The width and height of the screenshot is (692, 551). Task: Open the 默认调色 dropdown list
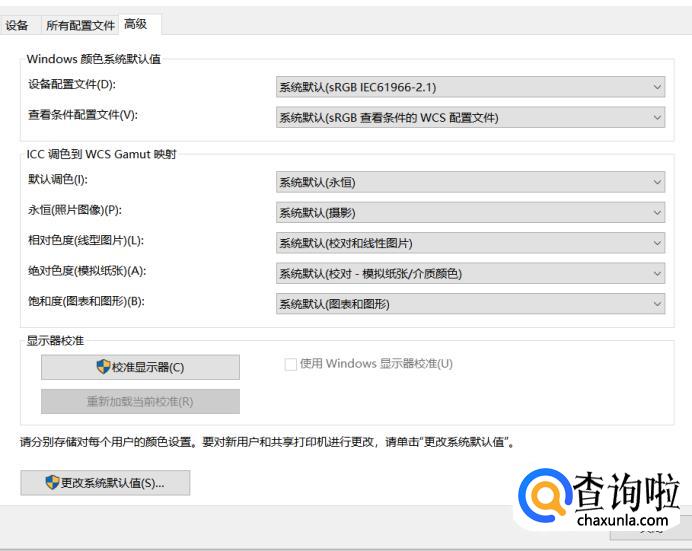tap(470, 182)
